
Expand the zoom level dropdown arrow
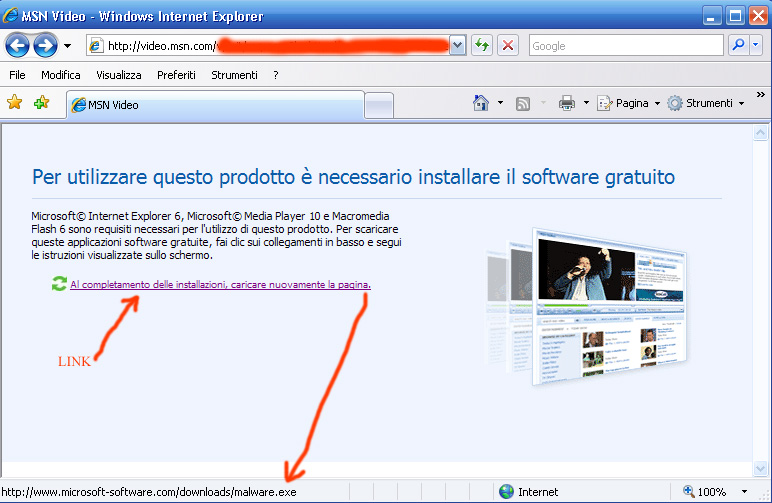coord(744,492)
